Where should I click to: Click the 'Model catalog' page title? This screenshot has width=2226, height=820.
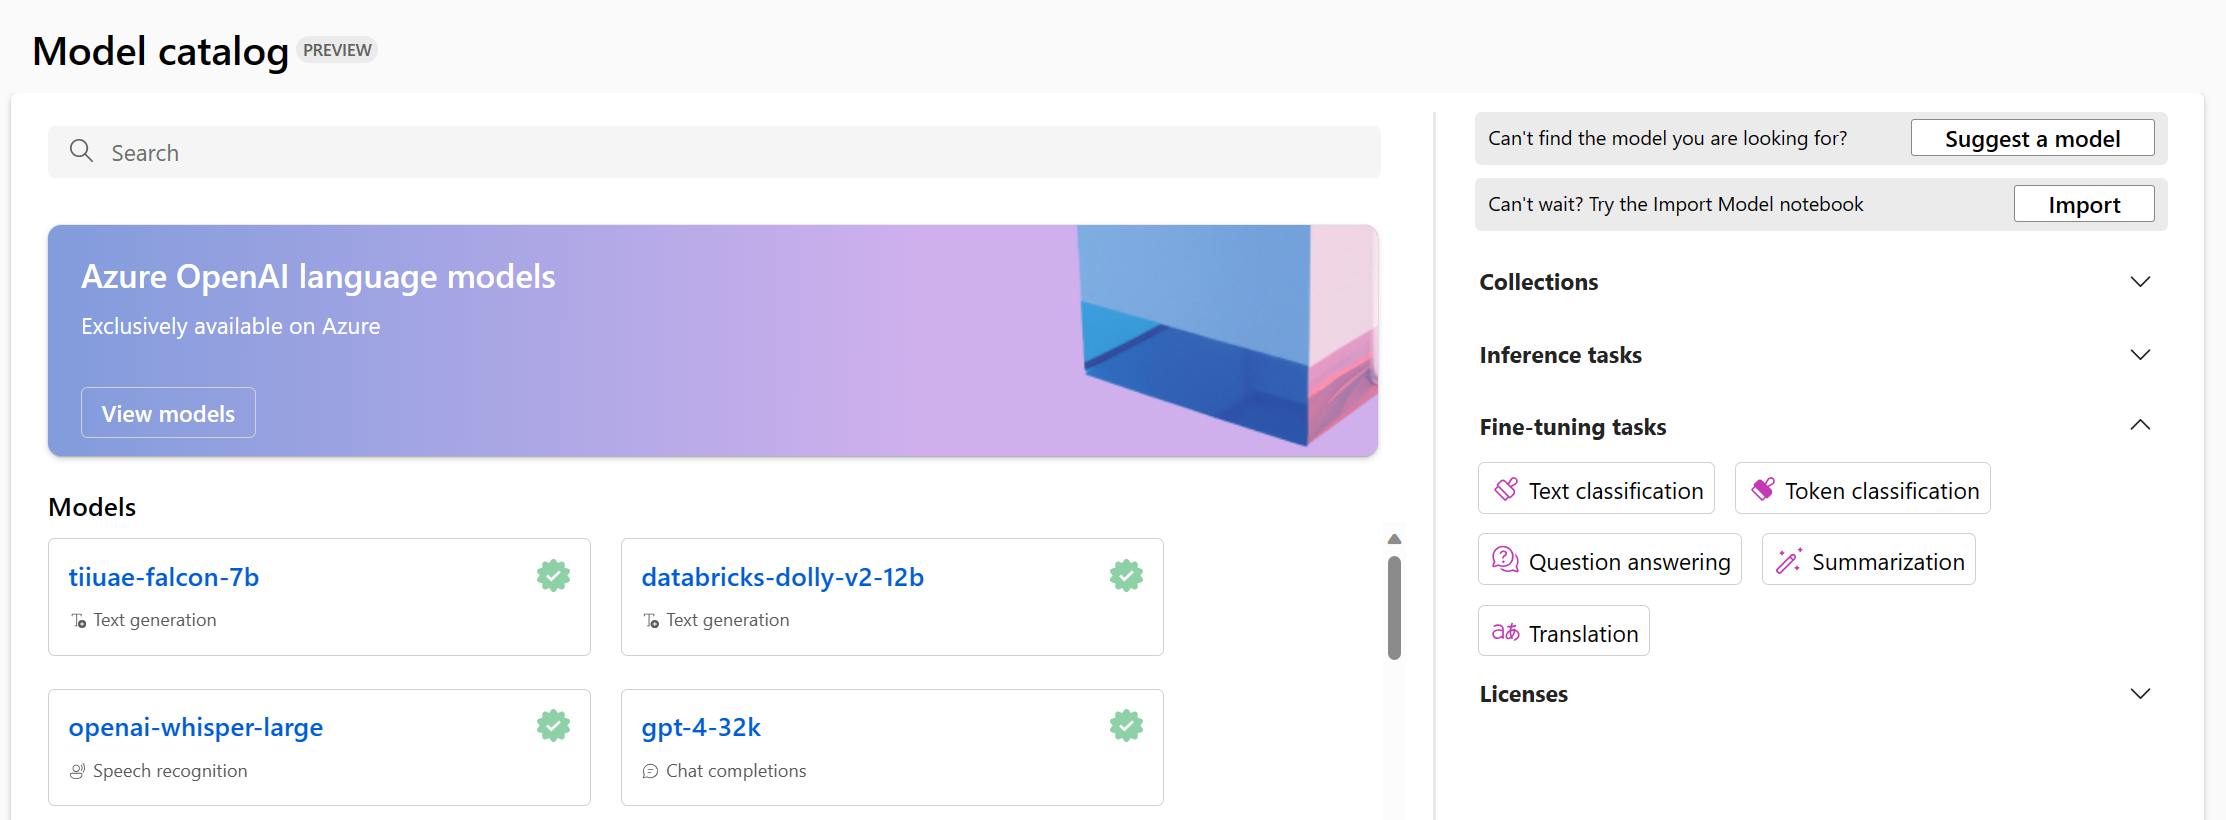tap(160, 51)
